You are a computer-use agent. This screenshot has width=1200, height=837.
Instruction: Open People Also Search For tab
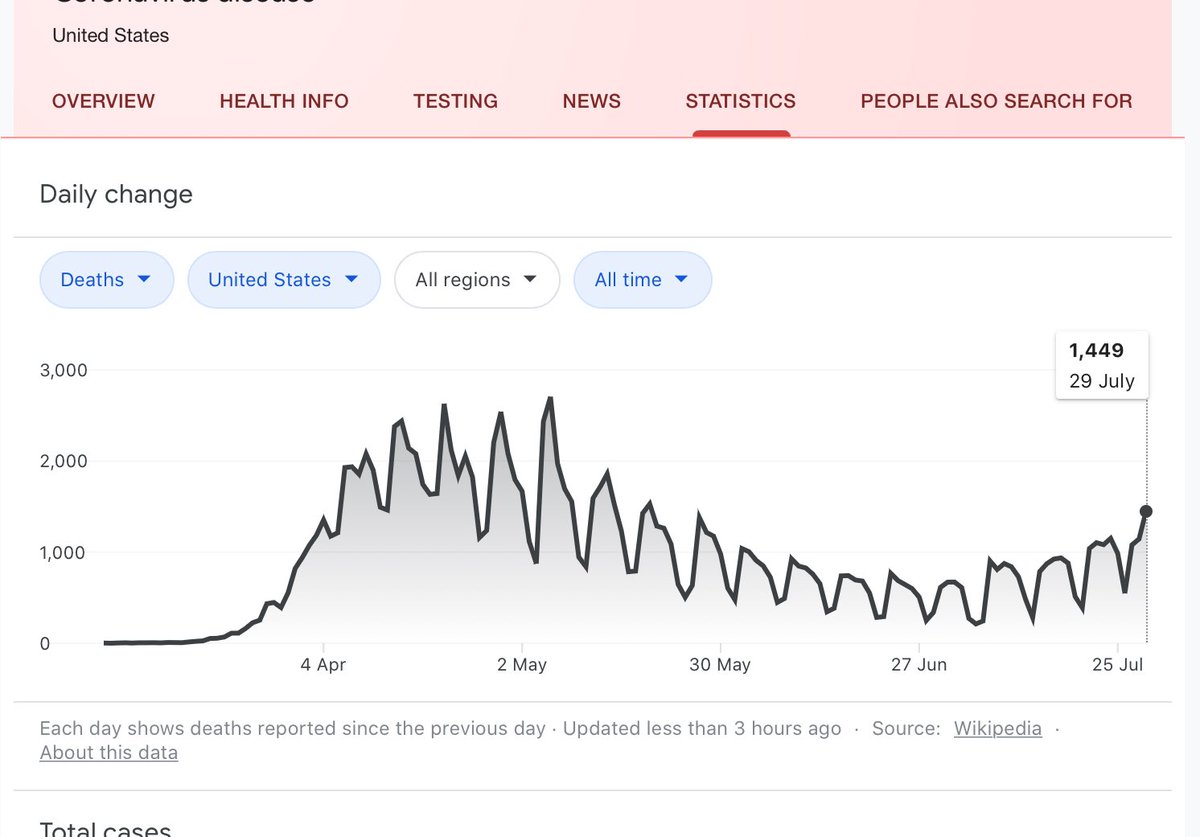tap(996, 101)
